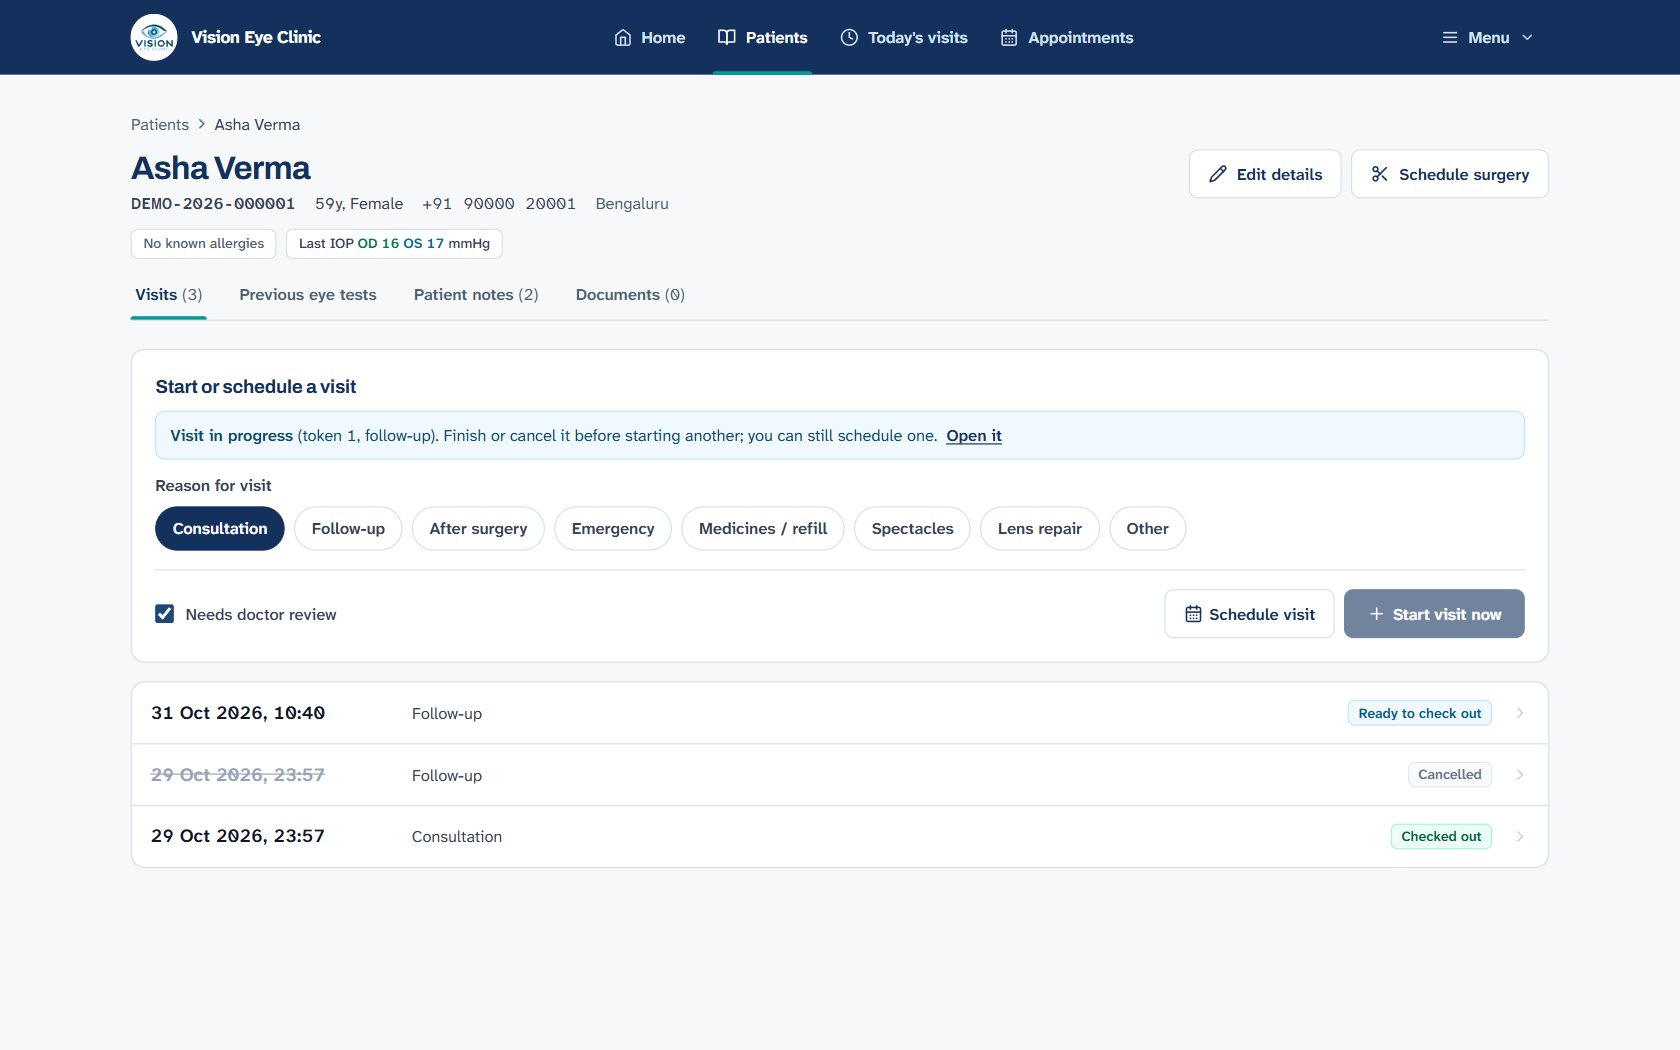The height and width of the screenshot is (1050, 1680).
Task: Choose the Spectacles reason chip
Action: click(x=912, y=528)
